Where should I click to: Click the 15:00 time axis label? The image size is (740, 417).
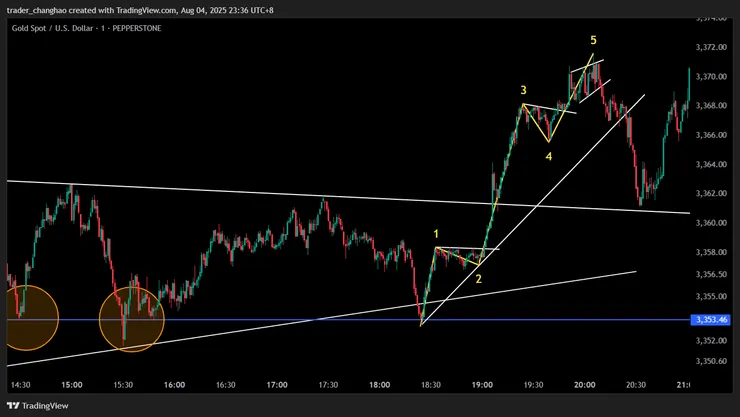click(x=71, y=385)
